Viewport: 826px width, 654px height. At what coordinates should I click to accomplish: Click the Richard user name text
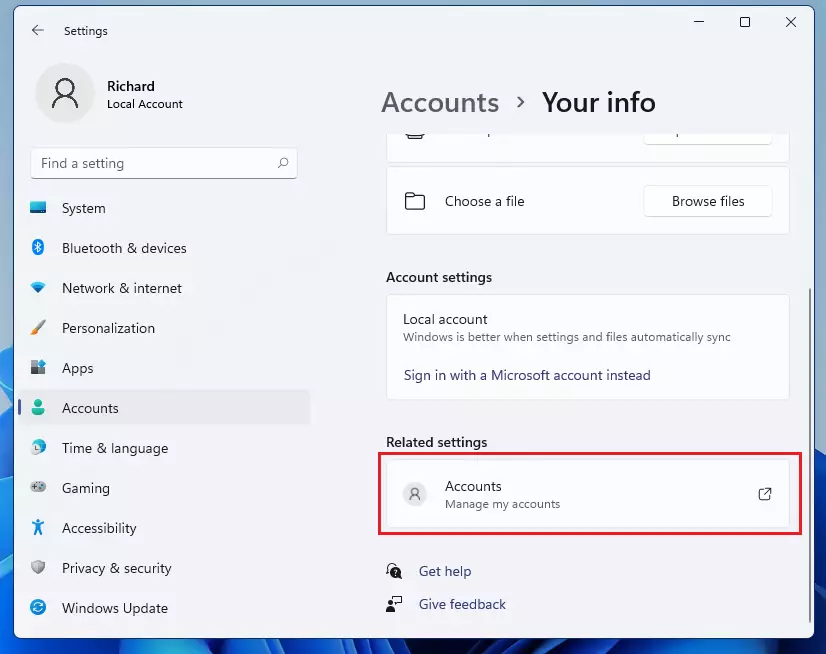[131, 86]
